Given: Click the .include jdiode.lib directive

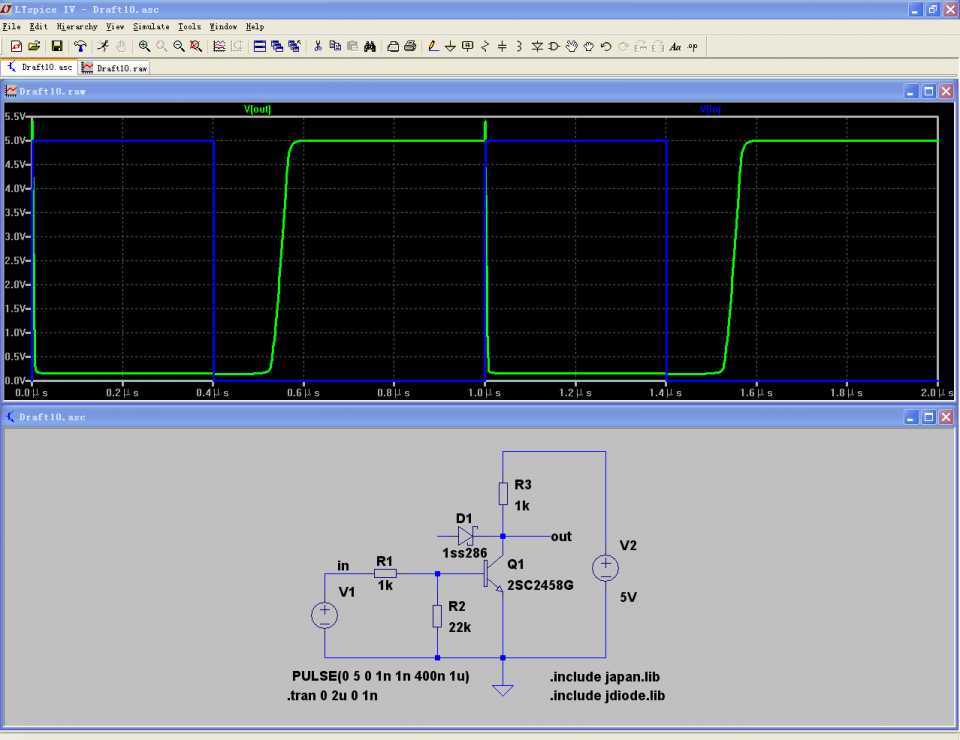Looking at the screenshot, I should click(x=607, y=695).
